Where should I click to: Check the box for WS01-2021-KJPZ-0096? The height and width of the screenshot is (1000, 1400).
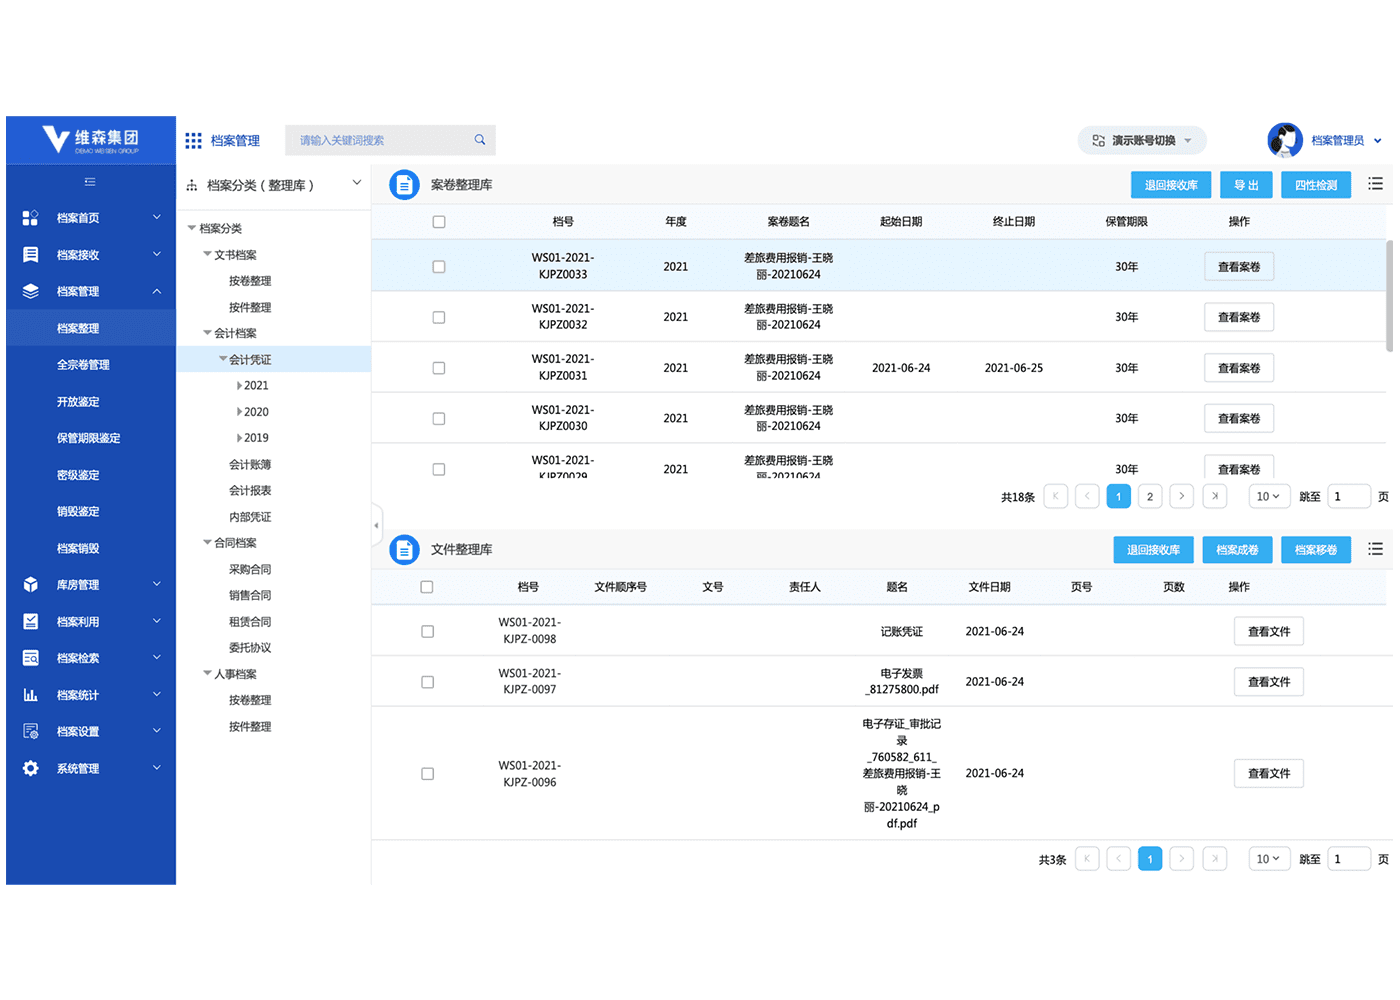(x=428, y=774)
